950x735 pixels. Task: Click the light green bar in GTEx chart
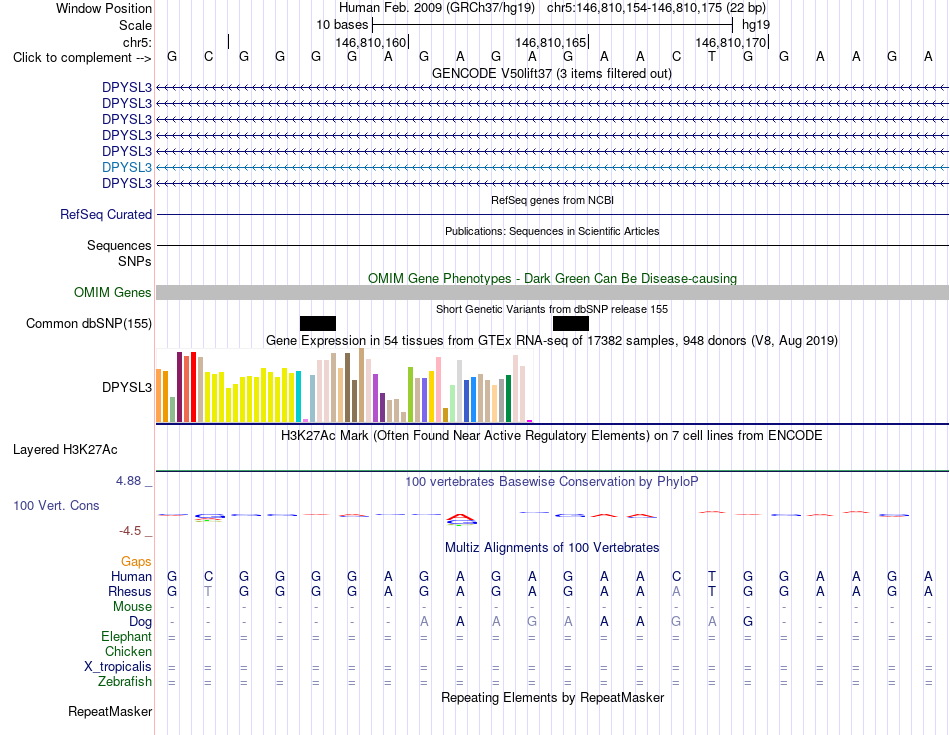[x=452, y=403]
